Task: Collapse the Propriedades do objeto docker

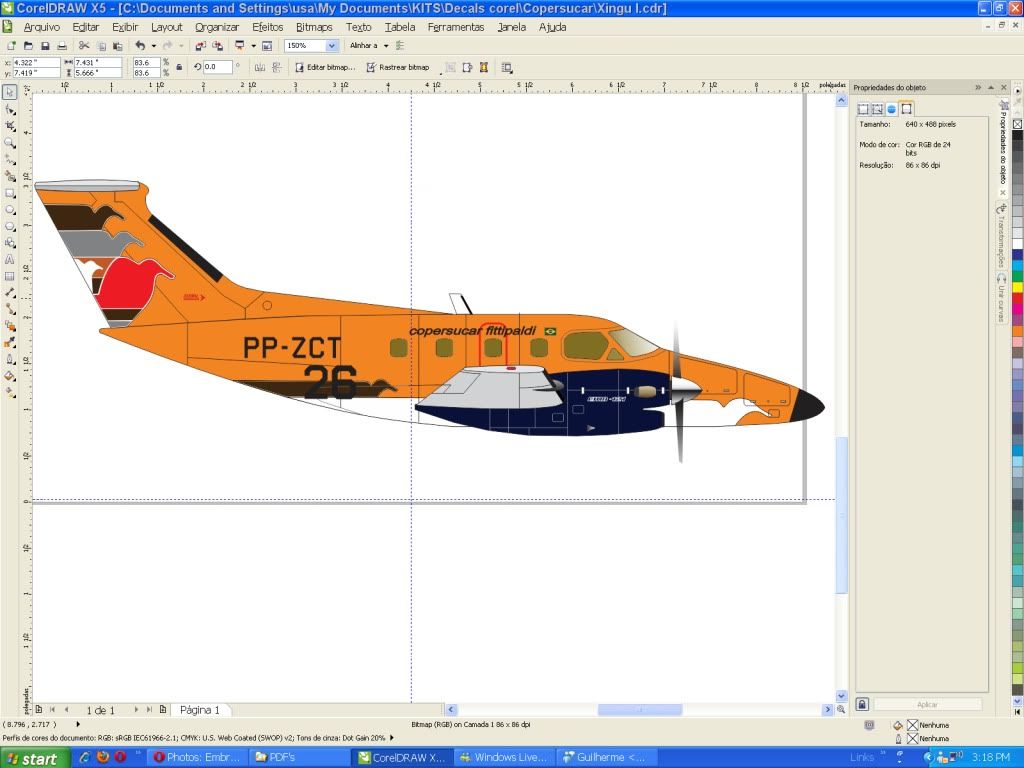Action: [991, 87]
